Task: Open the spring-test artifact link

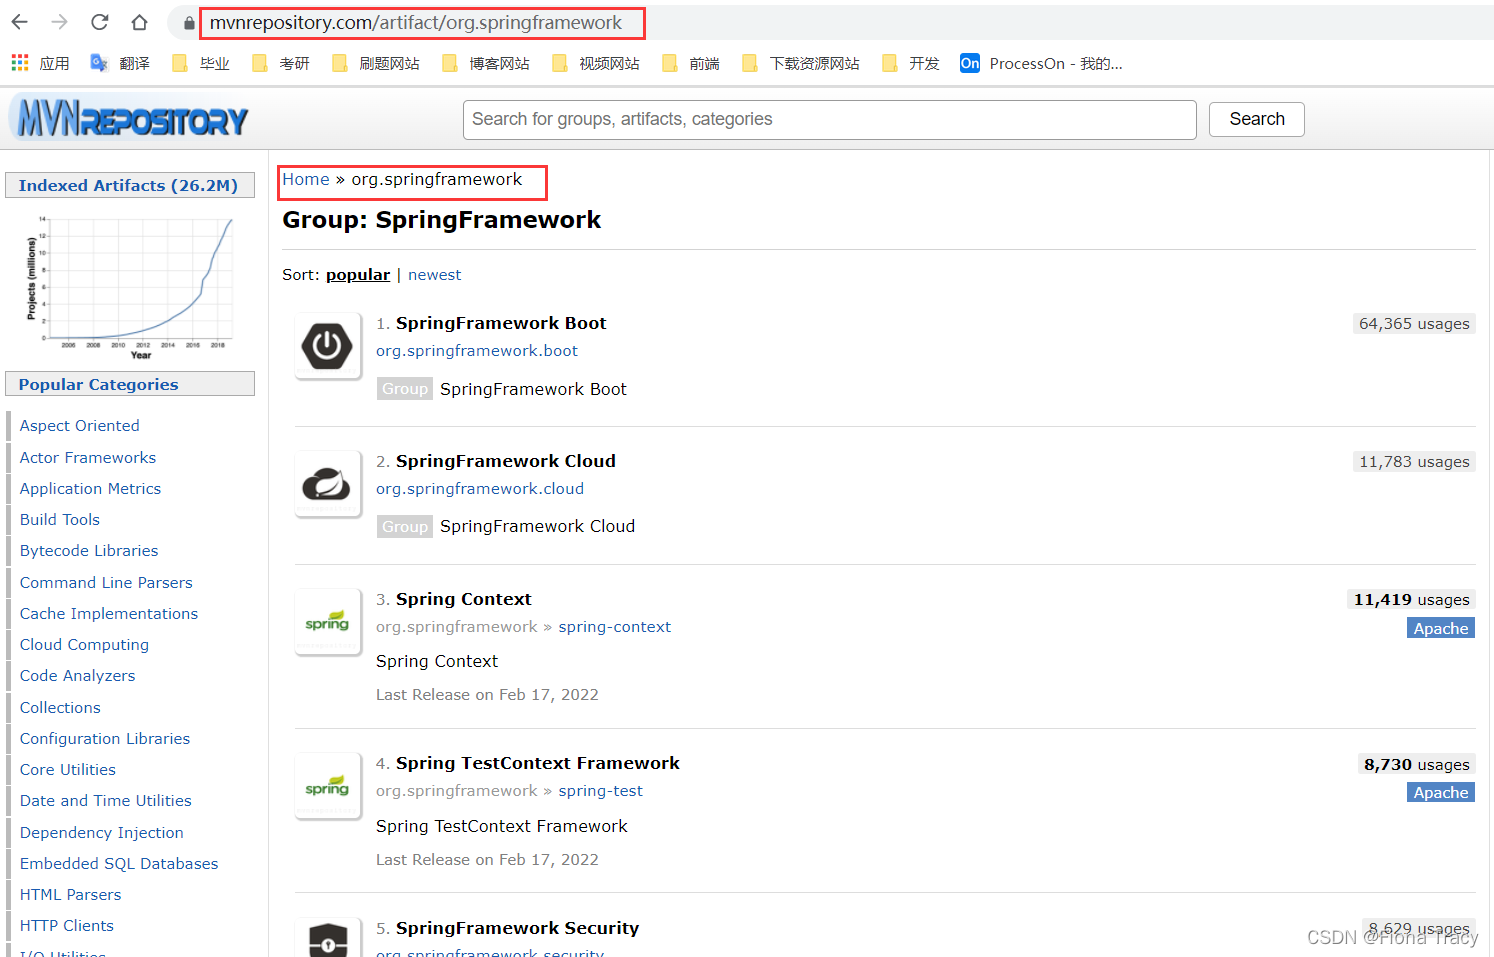Action: coord(601,791)
